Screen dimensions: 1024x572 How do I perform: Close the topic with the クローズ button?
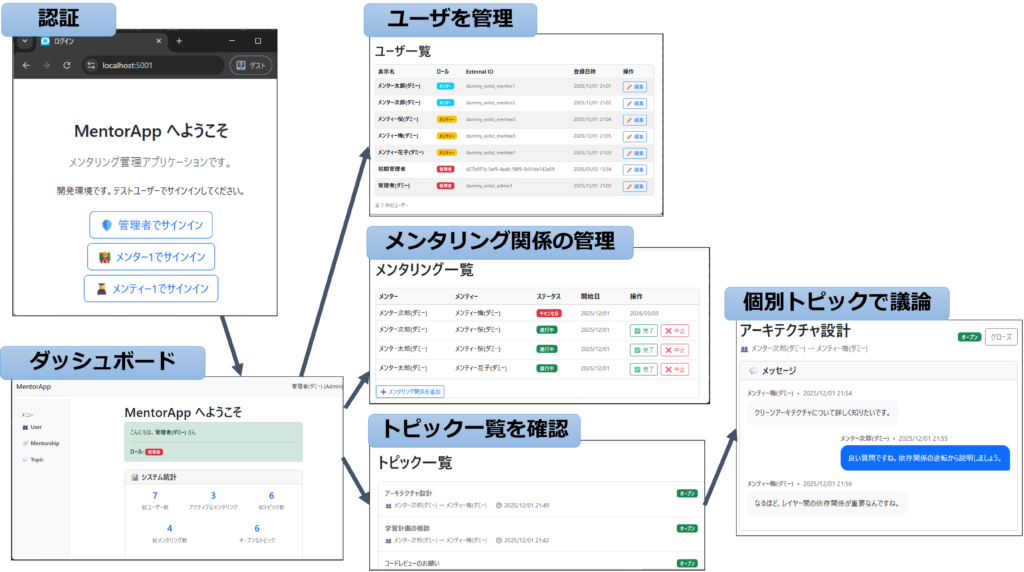tap(1001, 337)
